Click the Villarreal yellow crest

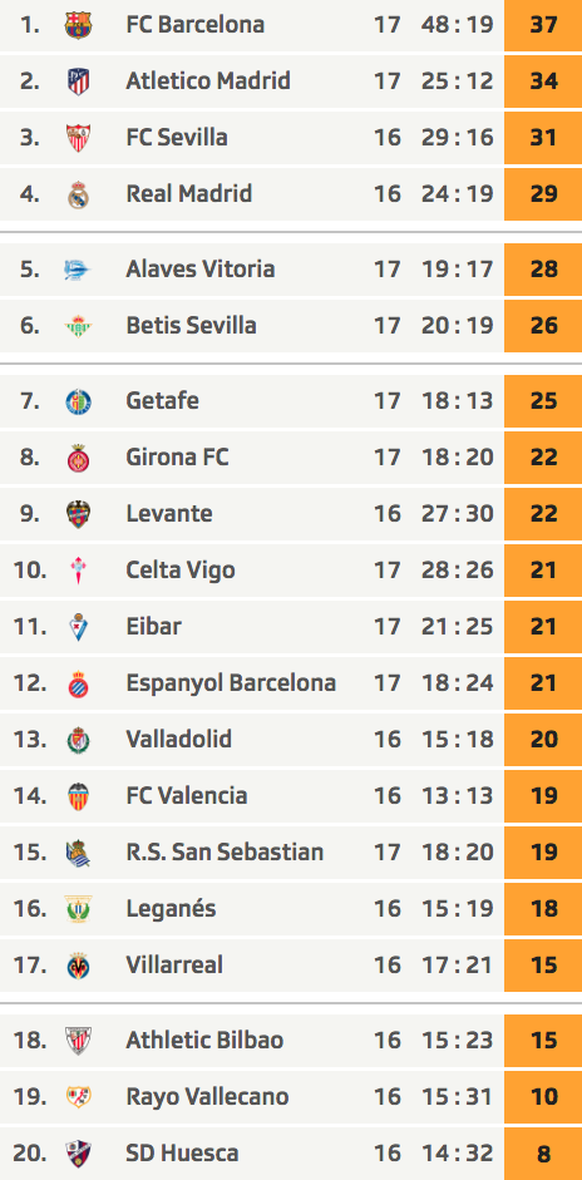point(78,966)
